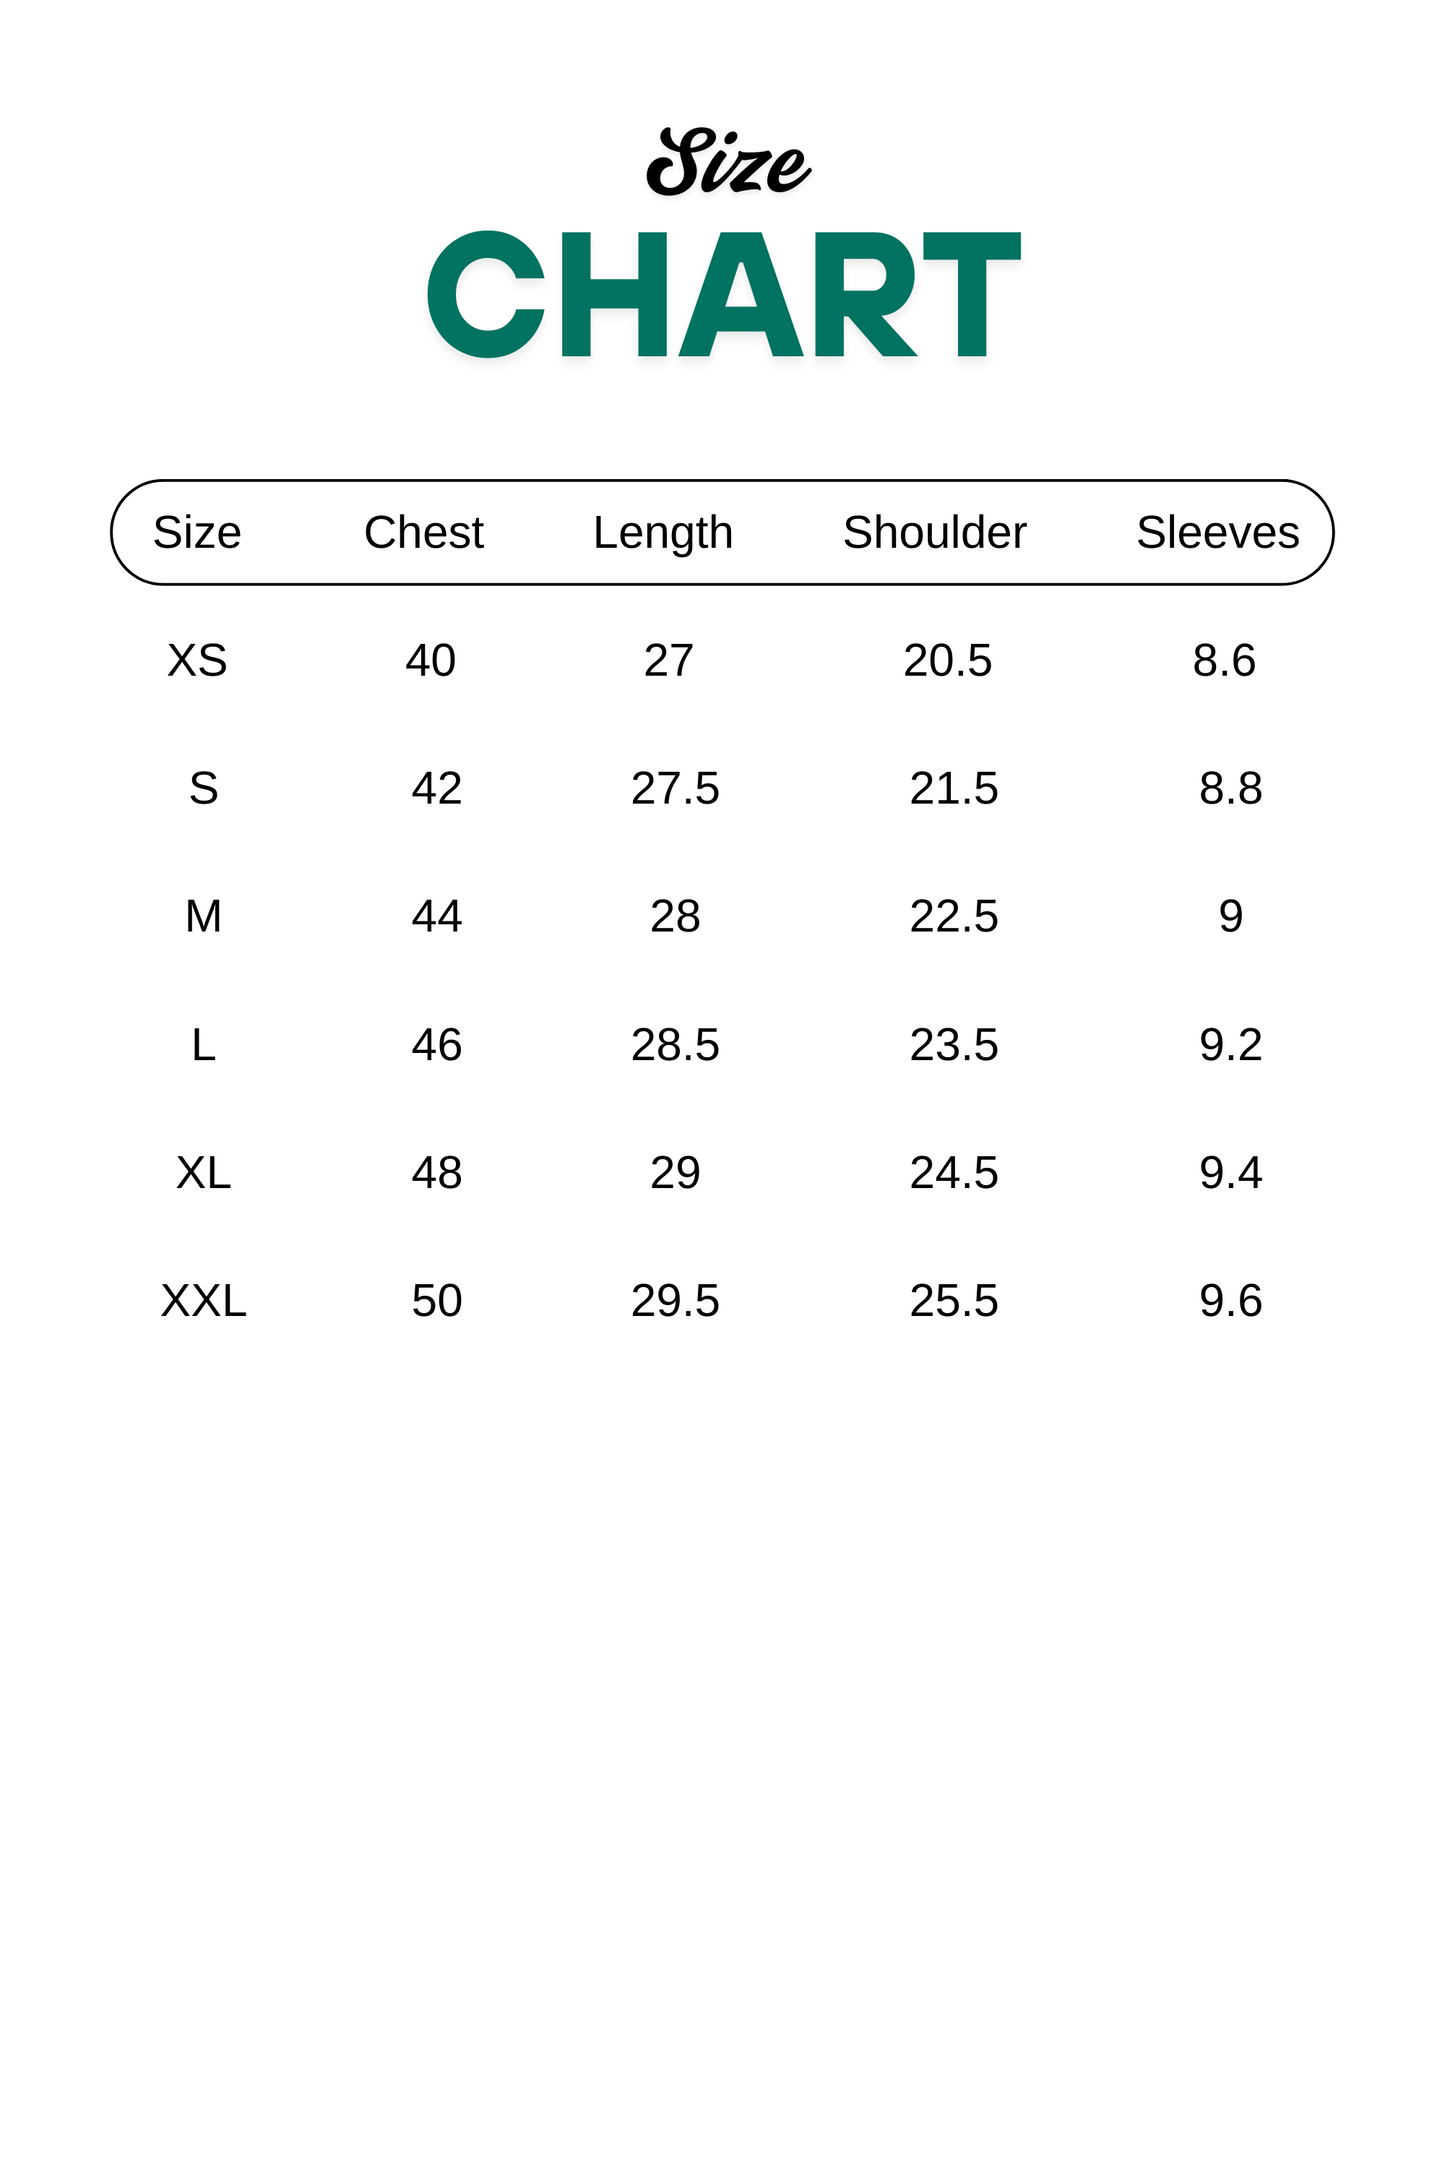This screenshot has height=2168, width=1445.
Task: Click the shoulder value 25.5
Action: coord(953,1301)
